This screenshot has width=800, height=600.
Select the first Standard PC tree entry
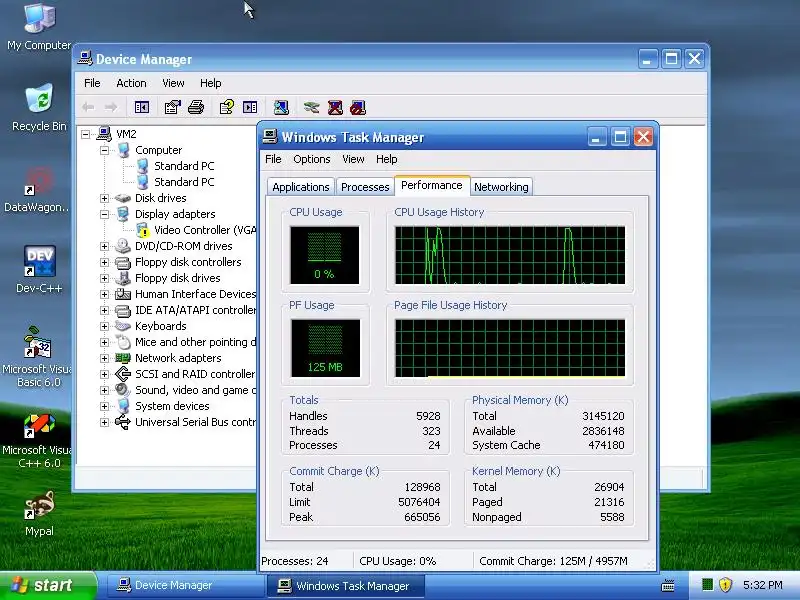click(x=184, y=166)
